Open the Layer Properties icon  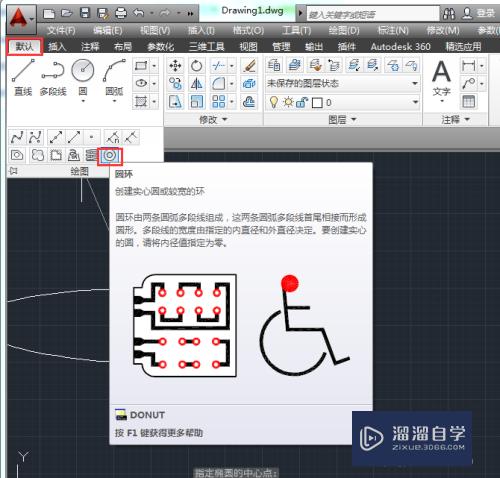point(274,65)
